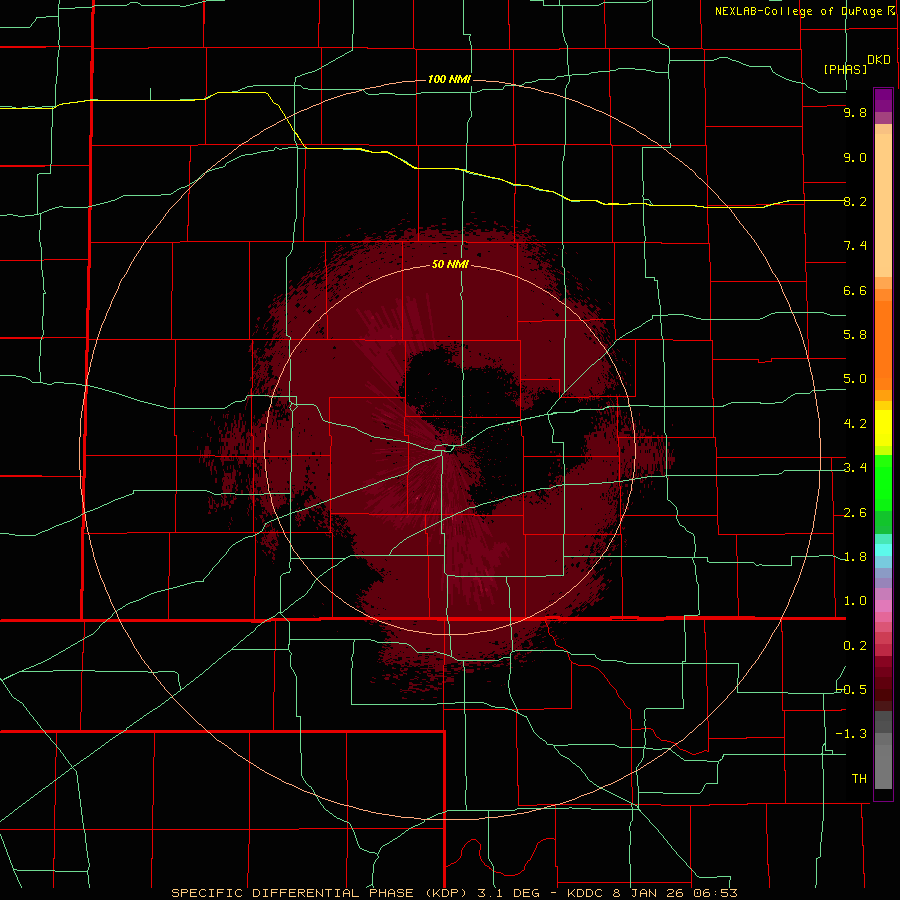The height and width of the screenshot is (900, 900).
Task: Click the 9.8 value on the color scale
Action: pos(855,112)
